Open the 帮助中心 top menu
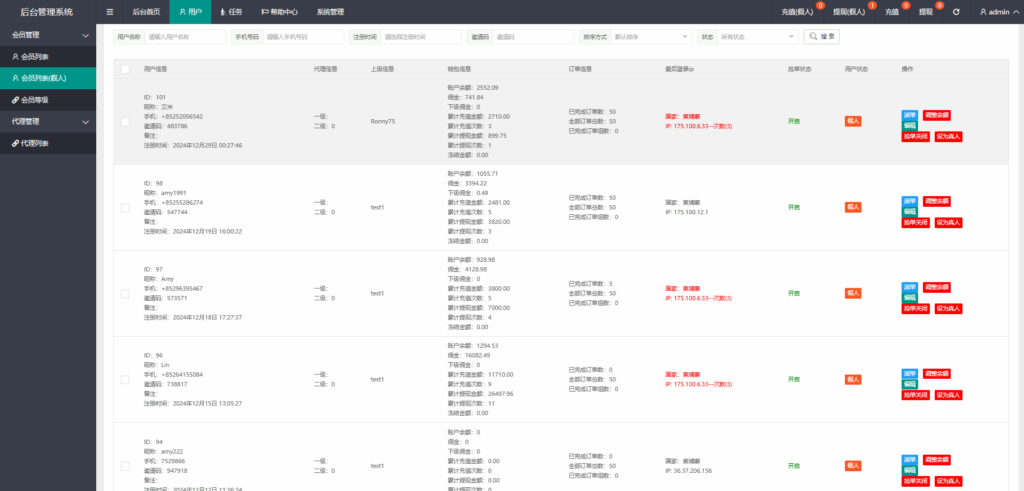Screen dimensions: 1024x491 (x=279, y=12)
